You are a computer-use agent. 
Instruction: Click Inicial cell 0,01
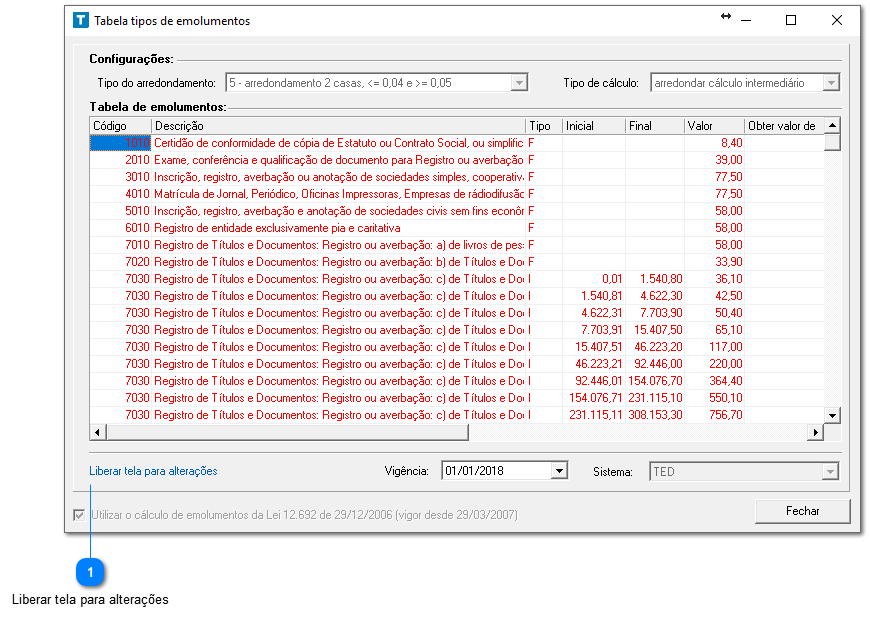pyautogui.click(x=594, y=279)
